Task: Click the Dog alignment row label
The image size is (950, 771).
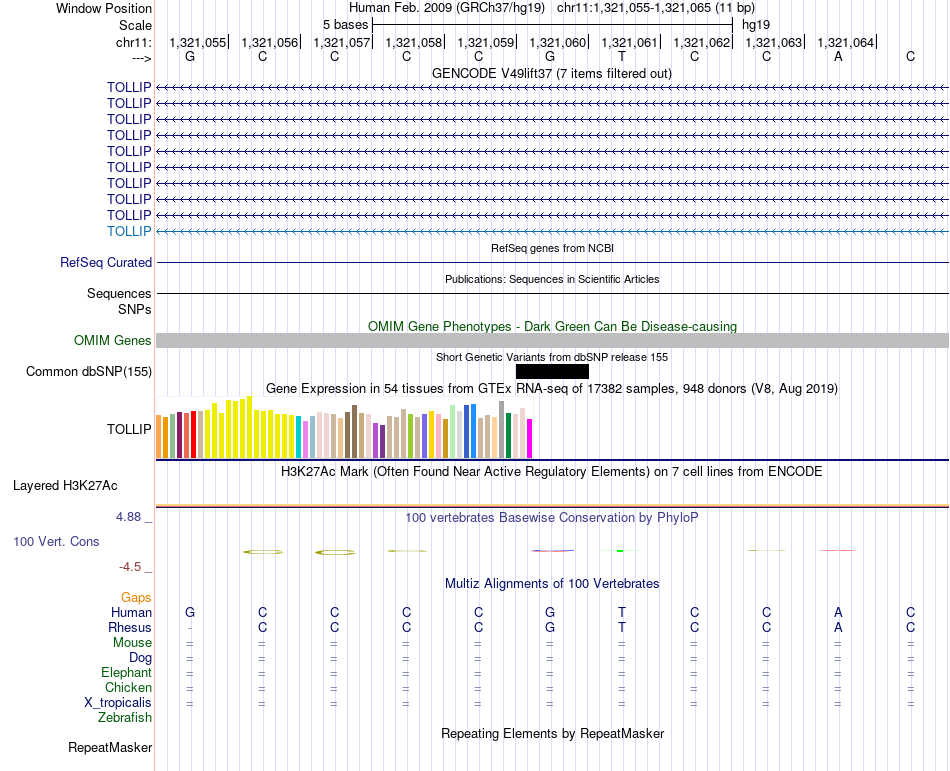Action: pyautogui.click(x=140, y=658)
